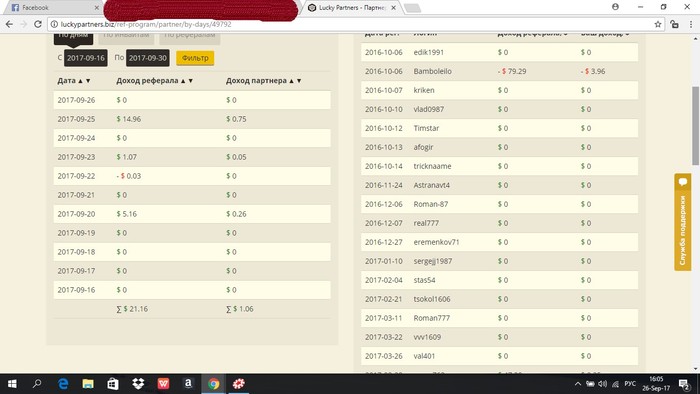Open WPS Office from taskbar
The width and height of the screenshot is (700, 394).
tap(163, 384)
